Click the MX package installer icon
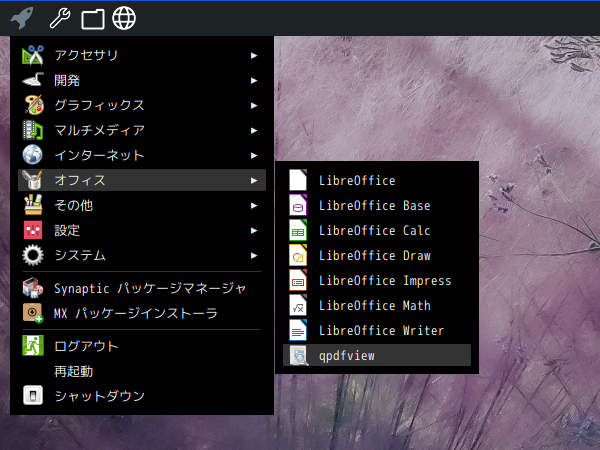This screenshot has width=600, height=450. tap(33, 313)
